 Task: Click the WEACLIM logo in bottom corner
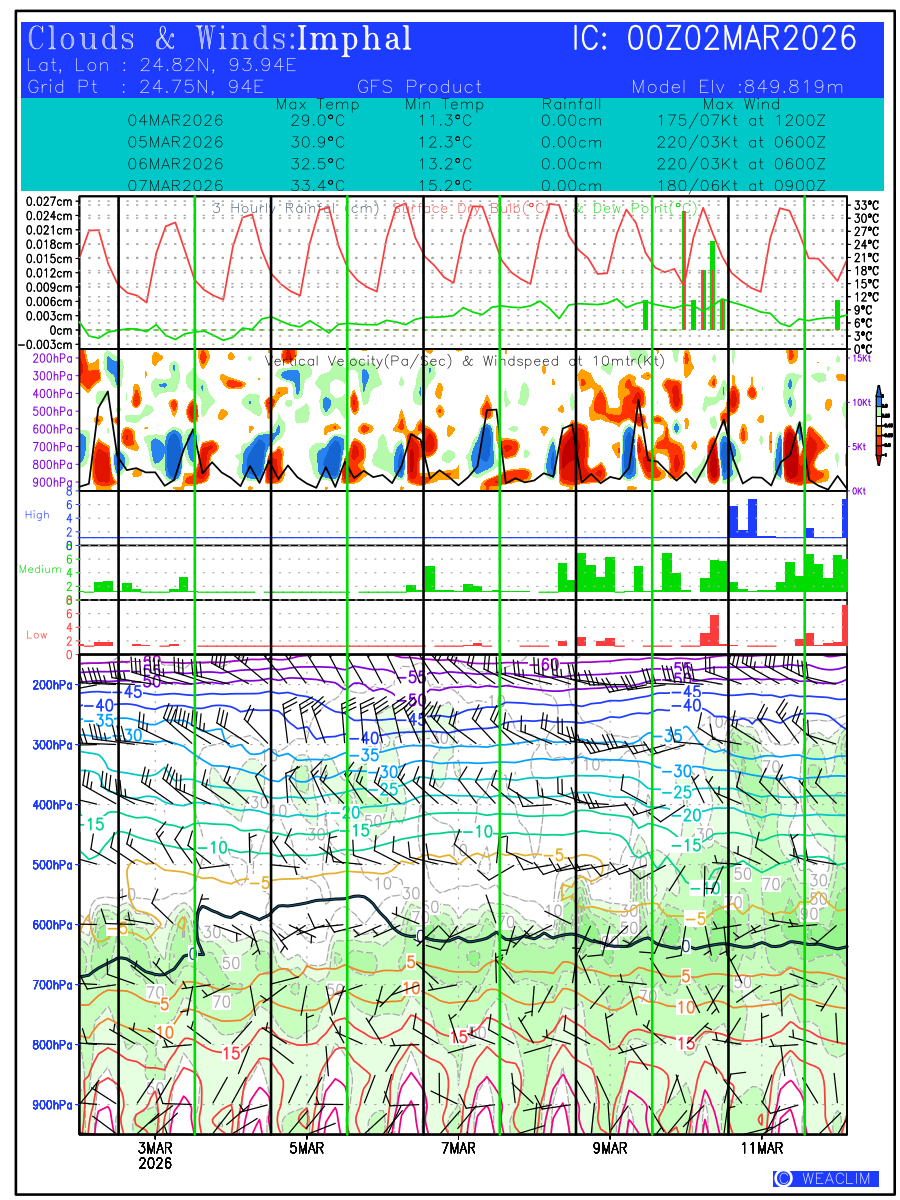point(826,1179)
